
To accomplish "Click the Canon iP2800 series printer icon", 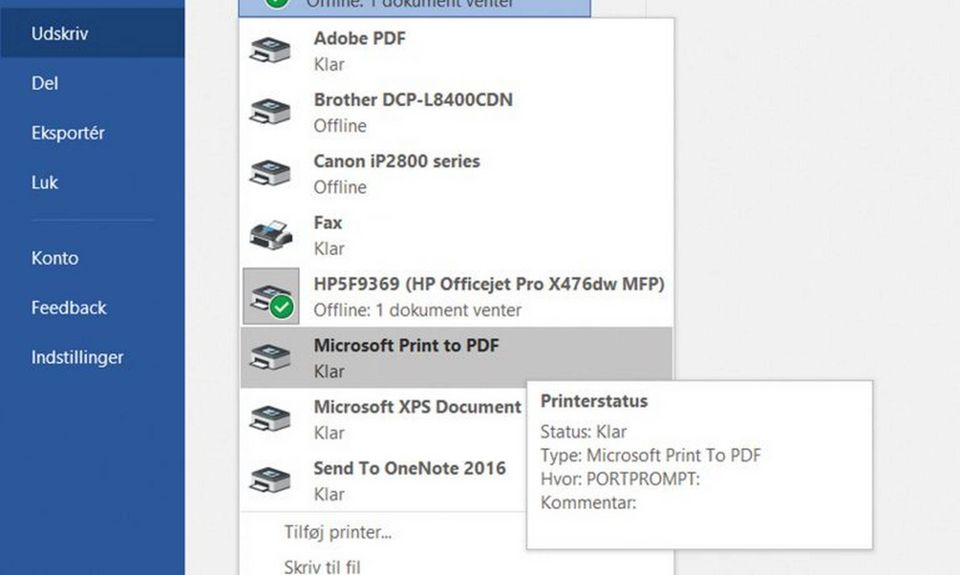I will [270, 173].
